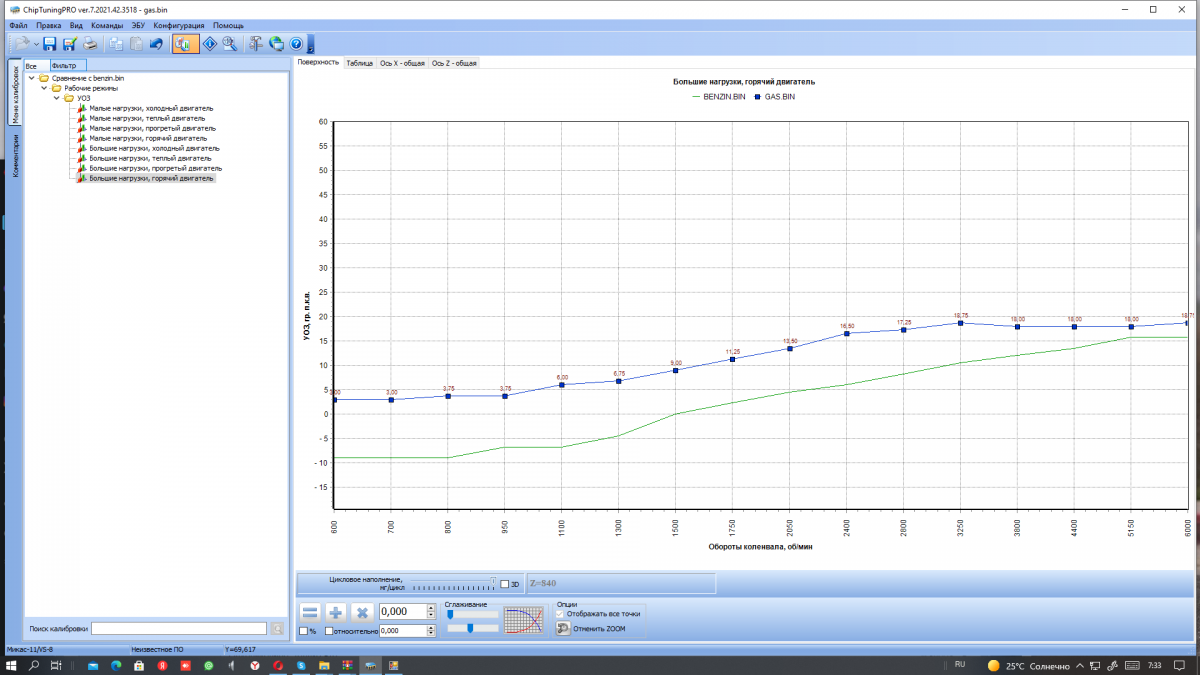Open the blue diamond info icon
This screenshot has height=675, width=1200.
[x=210, y=44]
